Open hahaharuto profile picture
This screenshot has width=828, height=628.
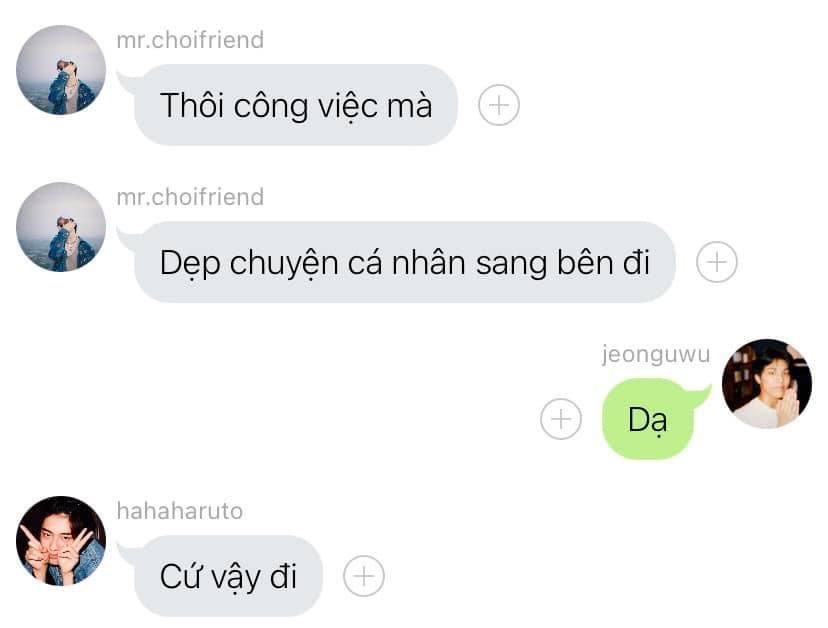(x=61, y=541)
